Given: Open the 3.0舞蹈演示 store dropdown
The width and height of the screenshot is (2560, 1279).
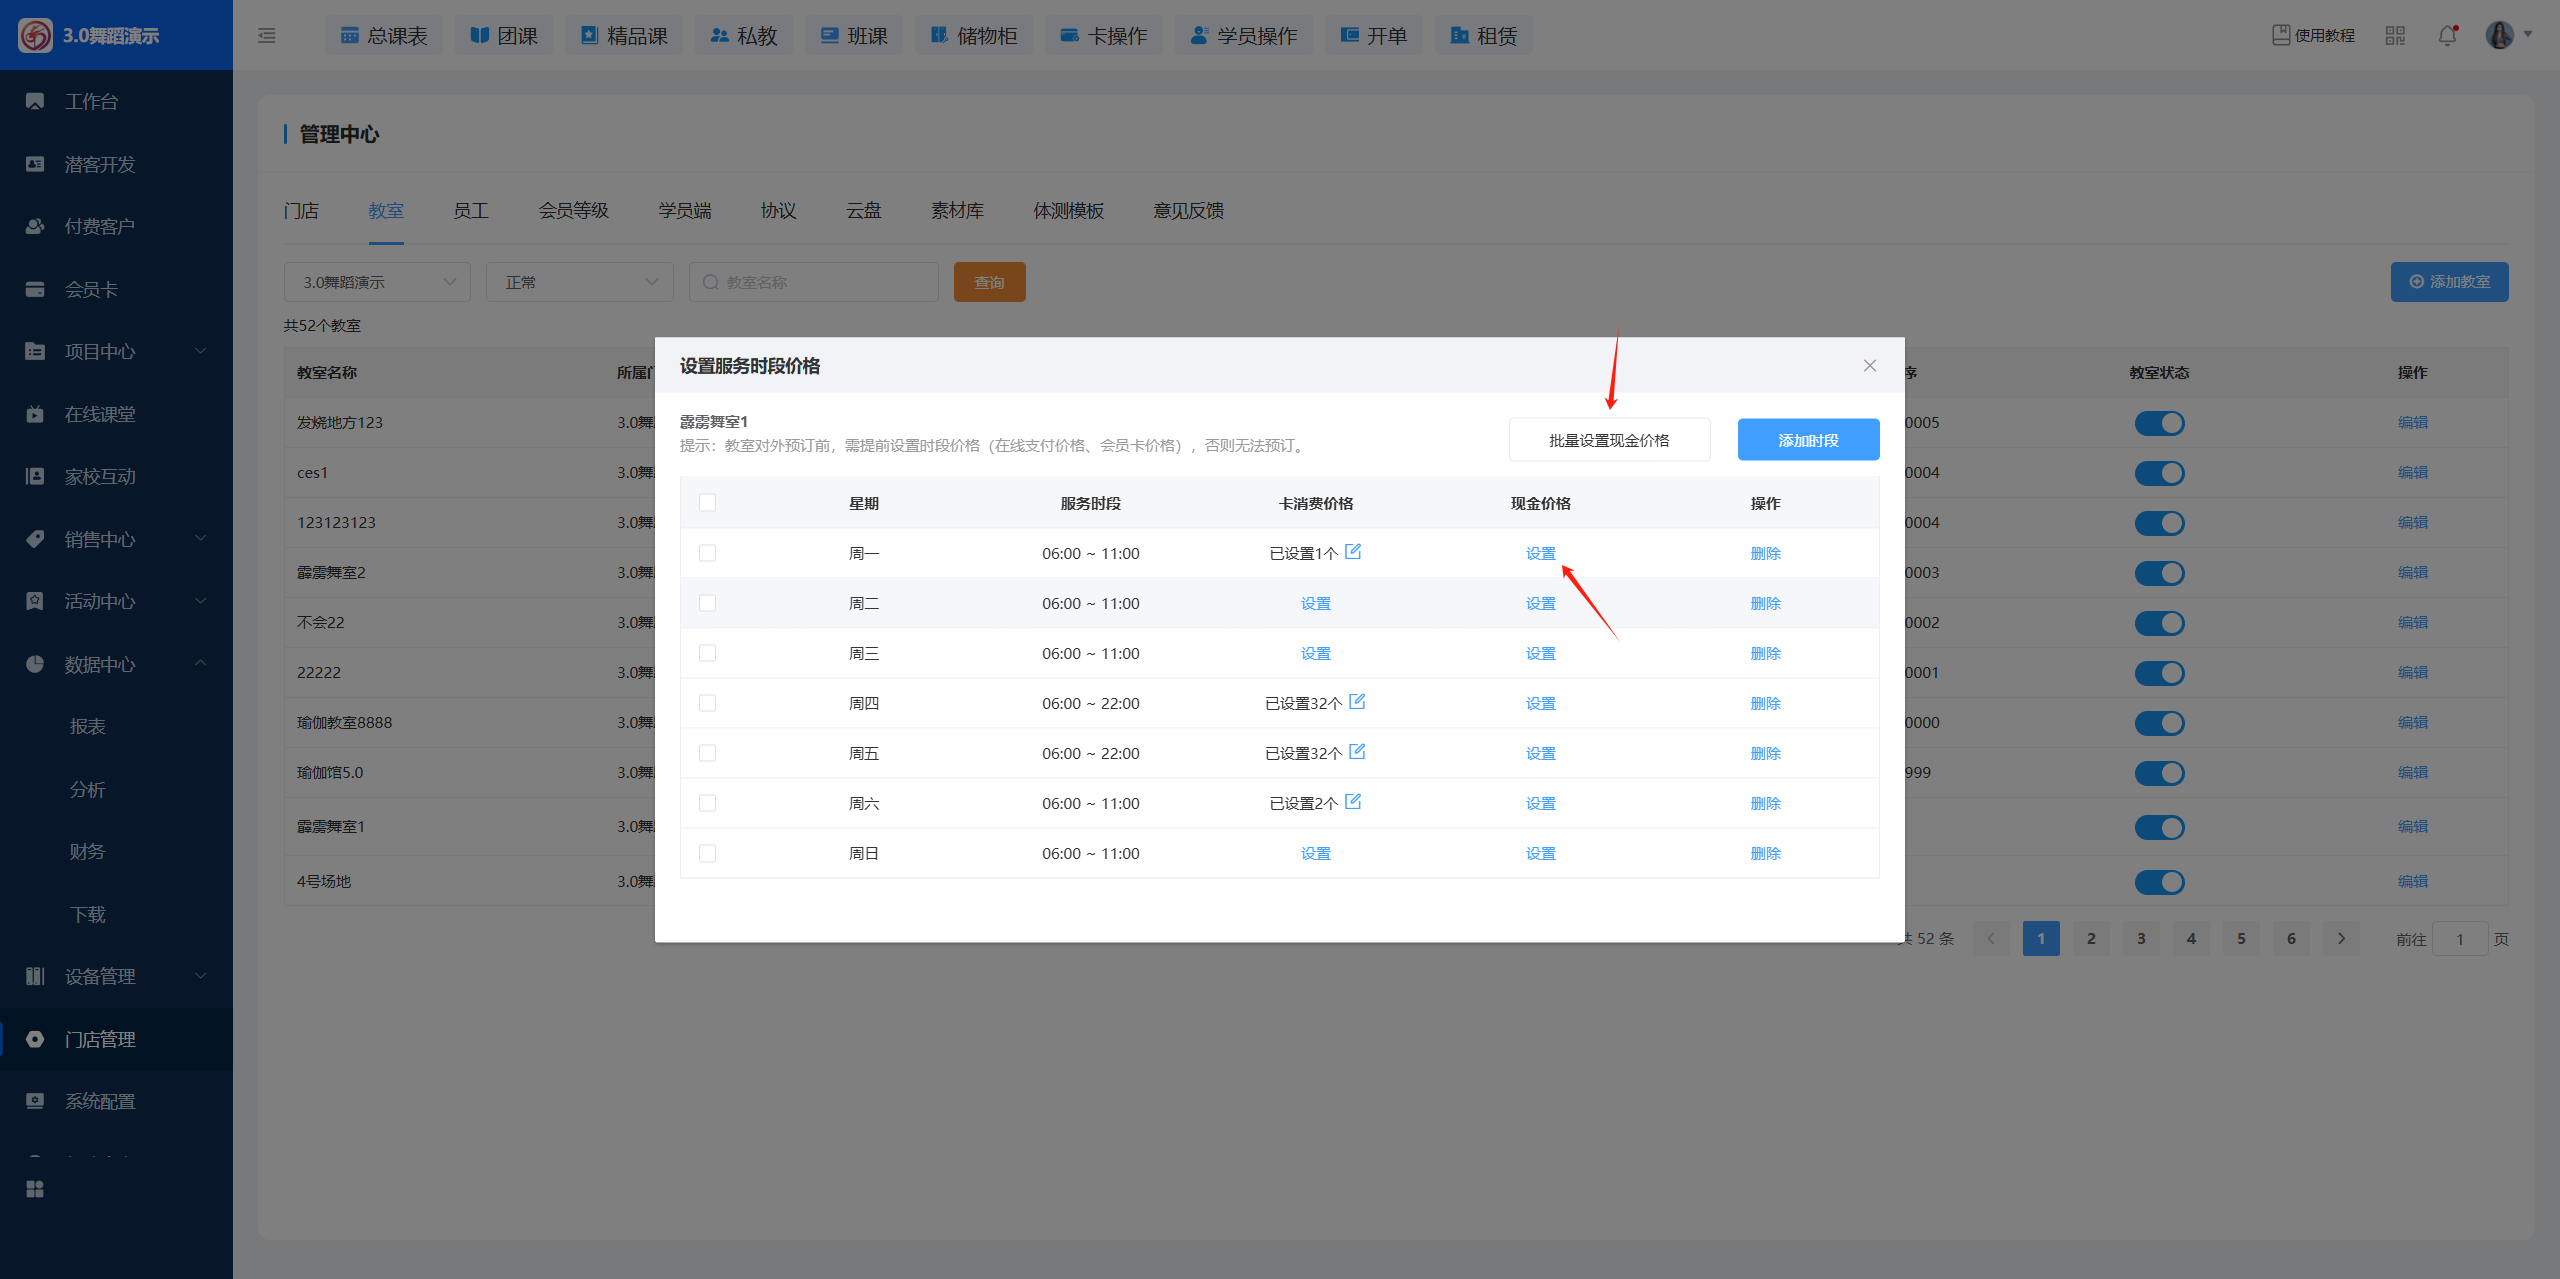Looking at the screenshot, I should pos(377,282).
